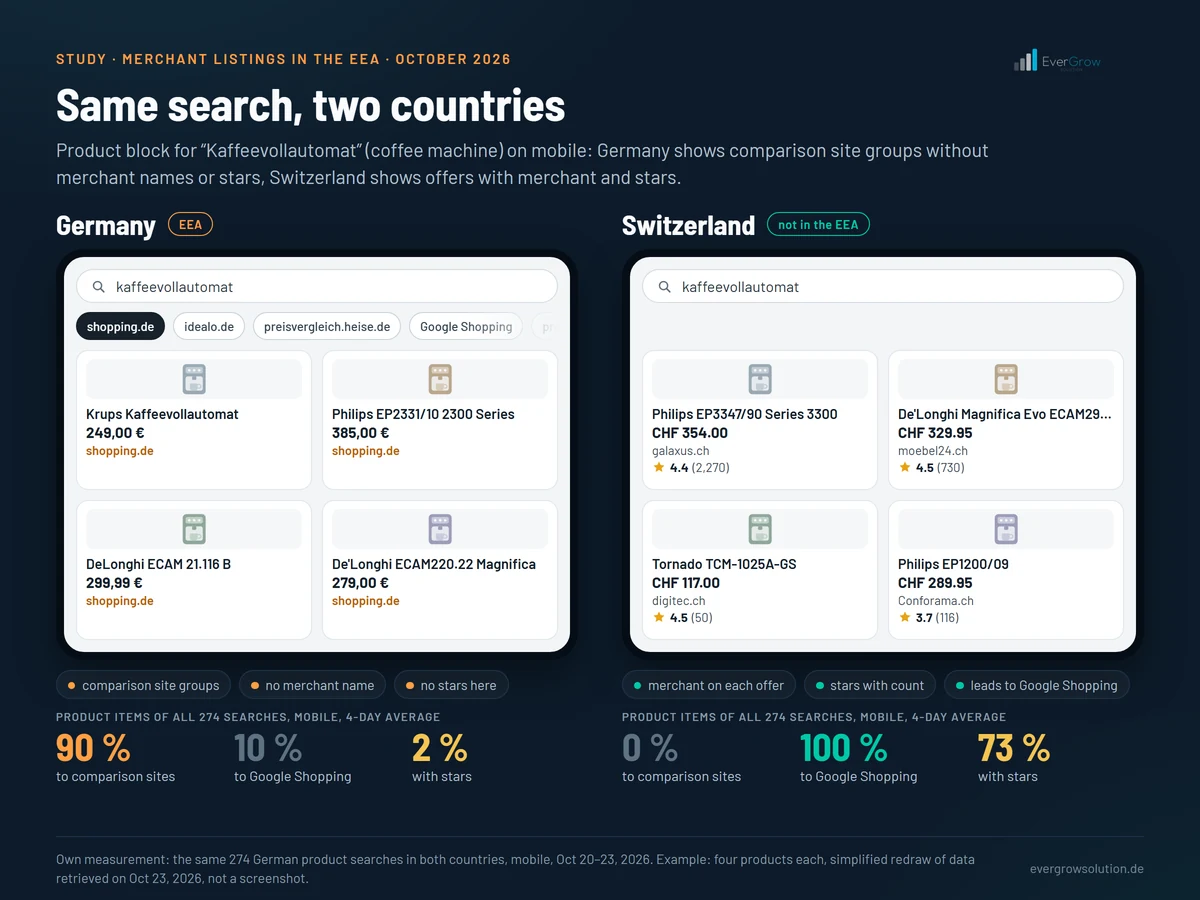
Task: Click price 385,00 €
Action: [x=361, y=433]
